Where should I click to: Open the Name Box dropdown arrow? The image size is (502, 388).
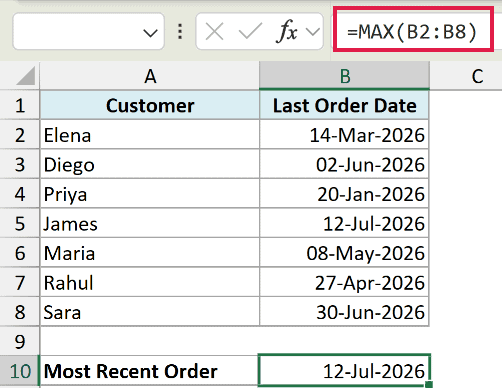[150, 33]
